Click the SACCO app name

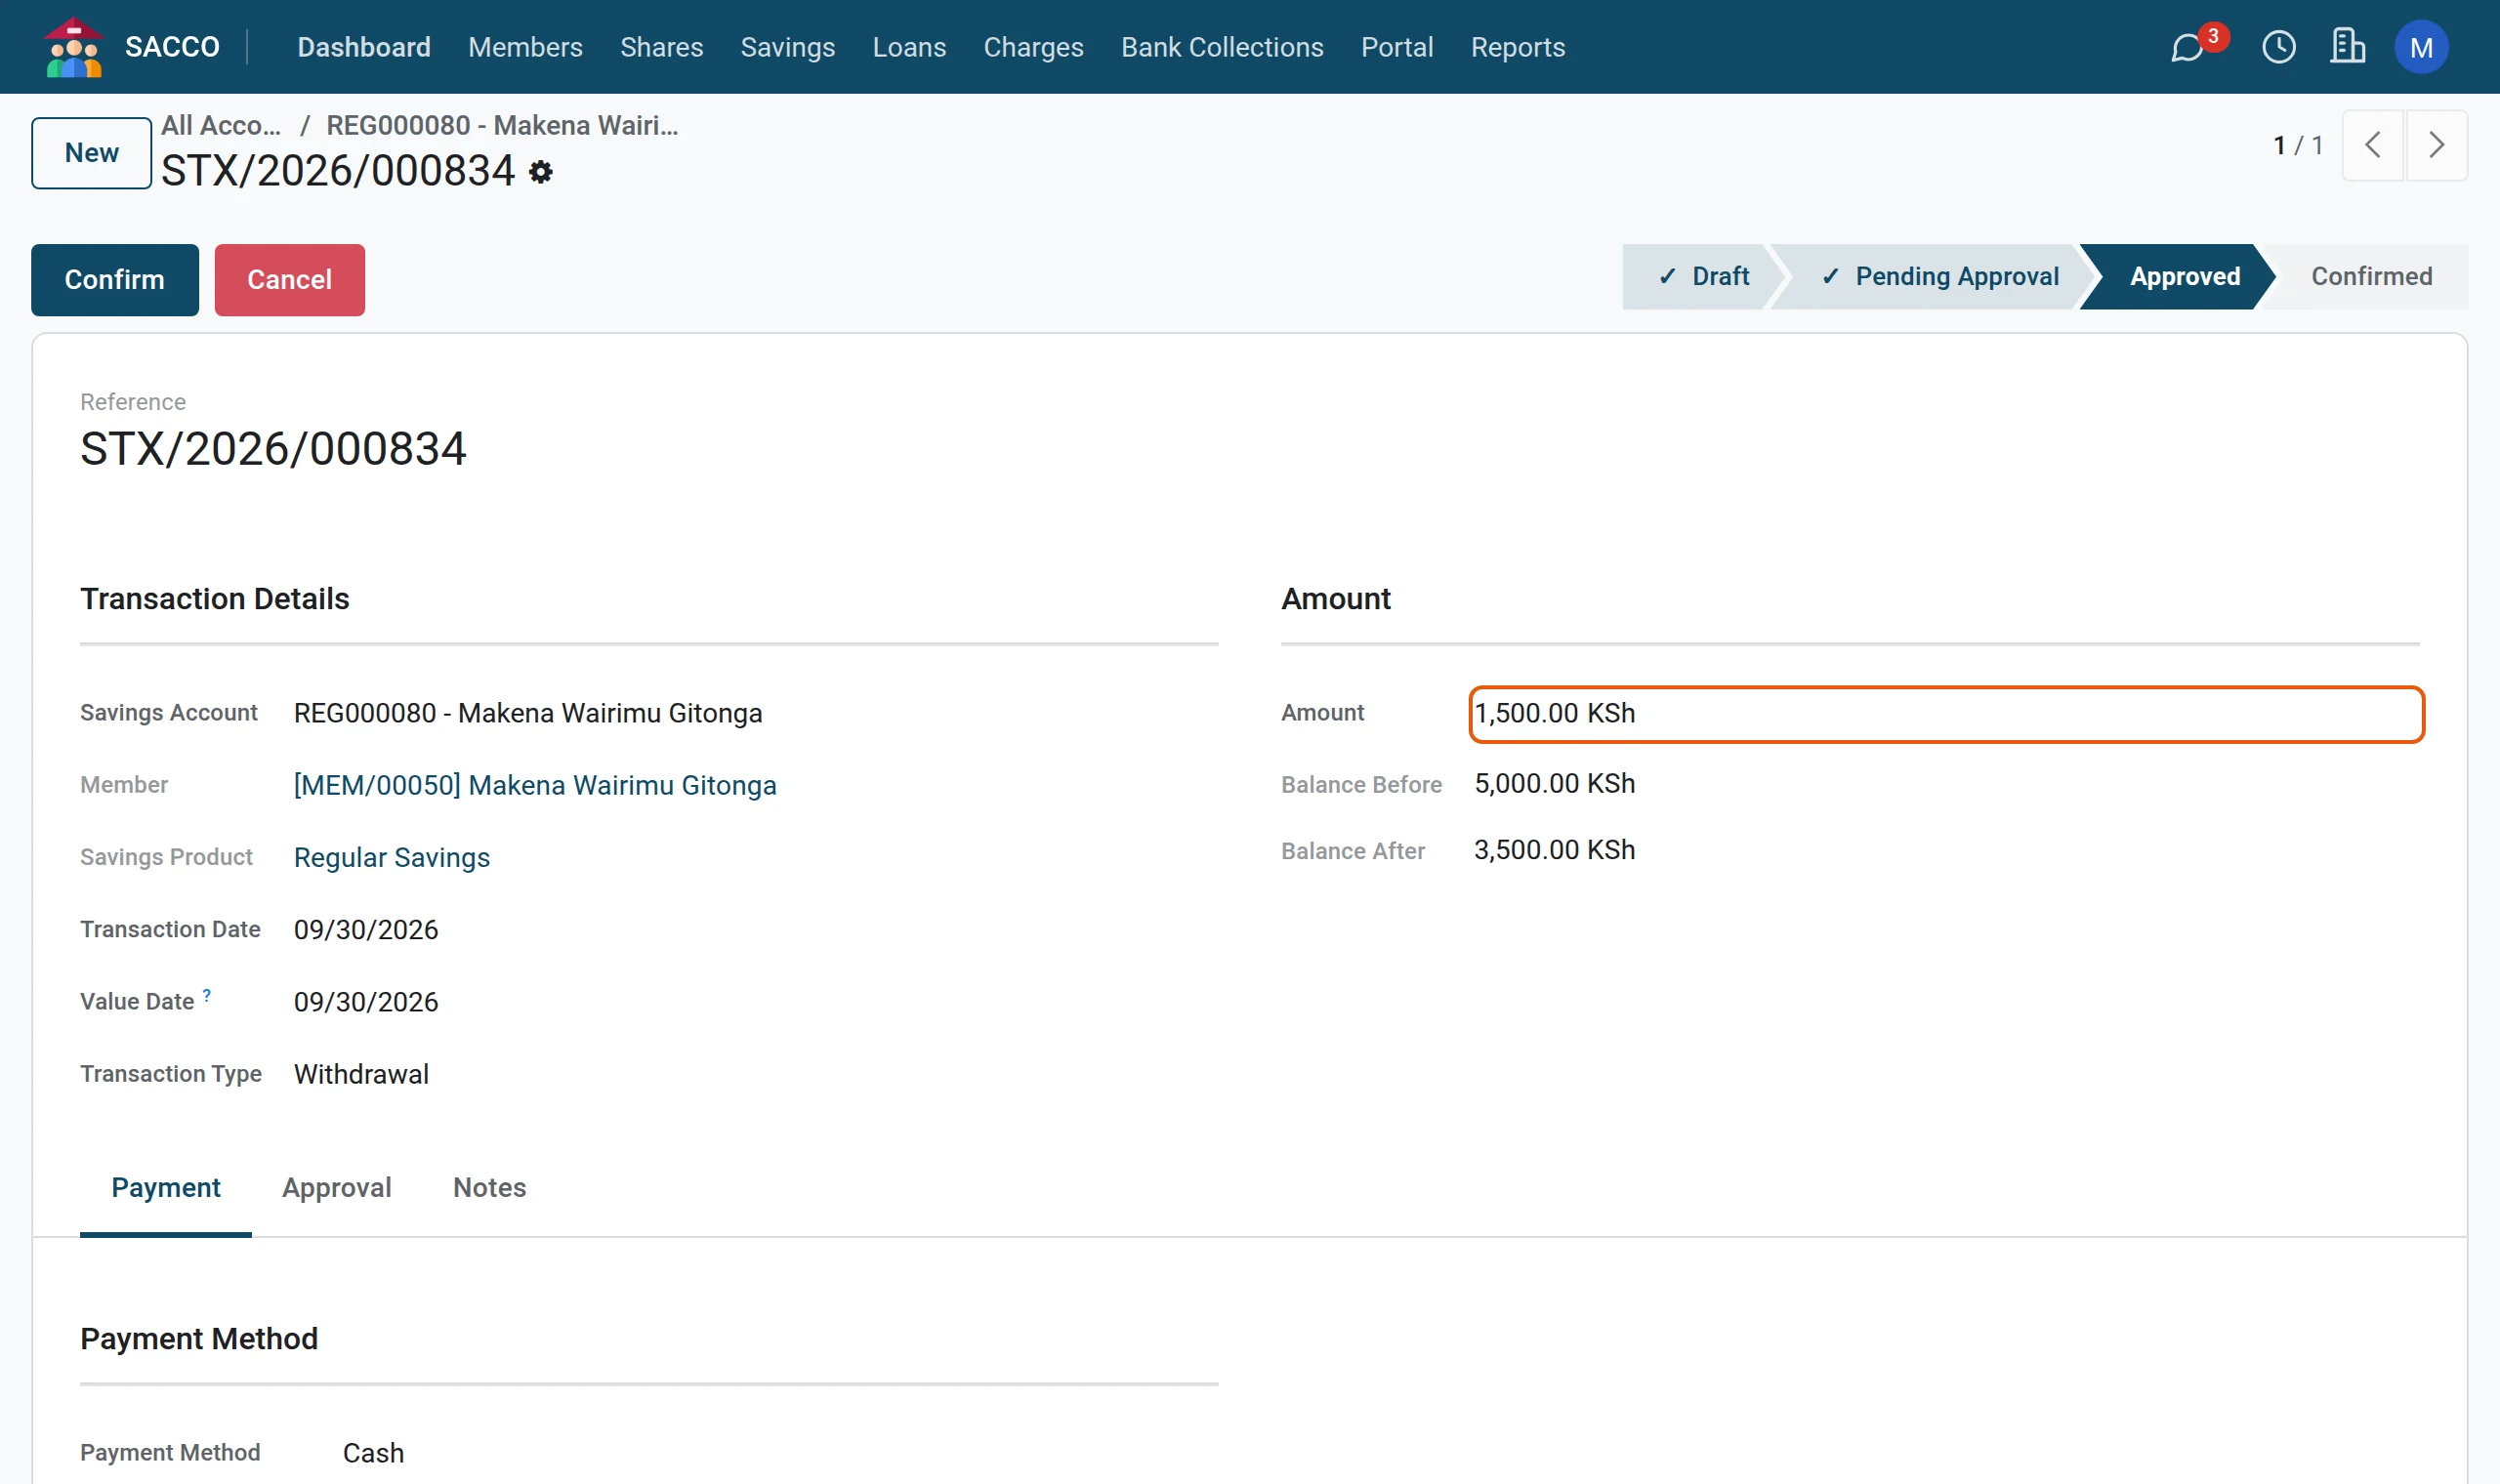click(172, 47)
